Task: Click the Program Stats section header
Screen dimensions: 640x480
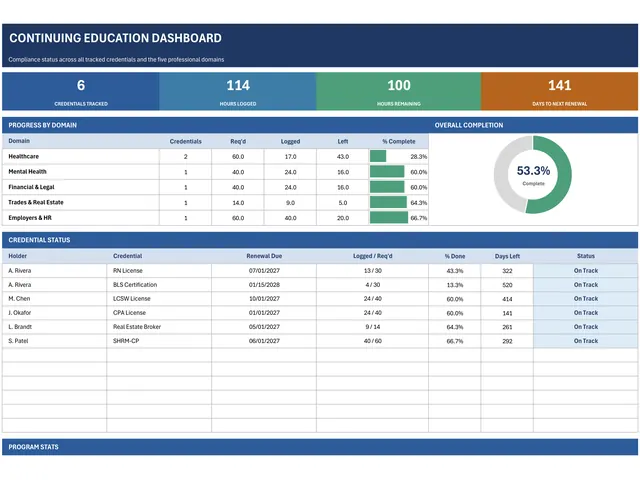Action: pyautogui.click(x=320, y=447)
